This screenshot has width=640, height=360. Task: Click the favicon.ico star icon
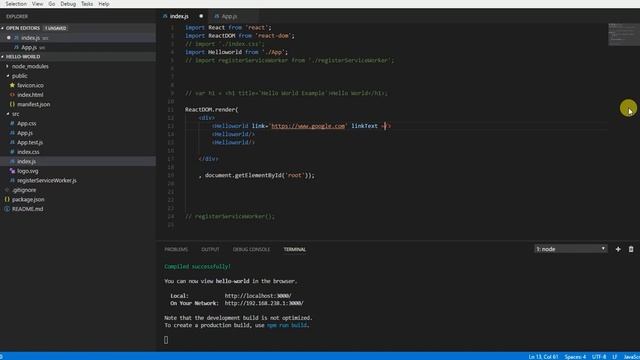pyautogui.click(x=12, y=85)
